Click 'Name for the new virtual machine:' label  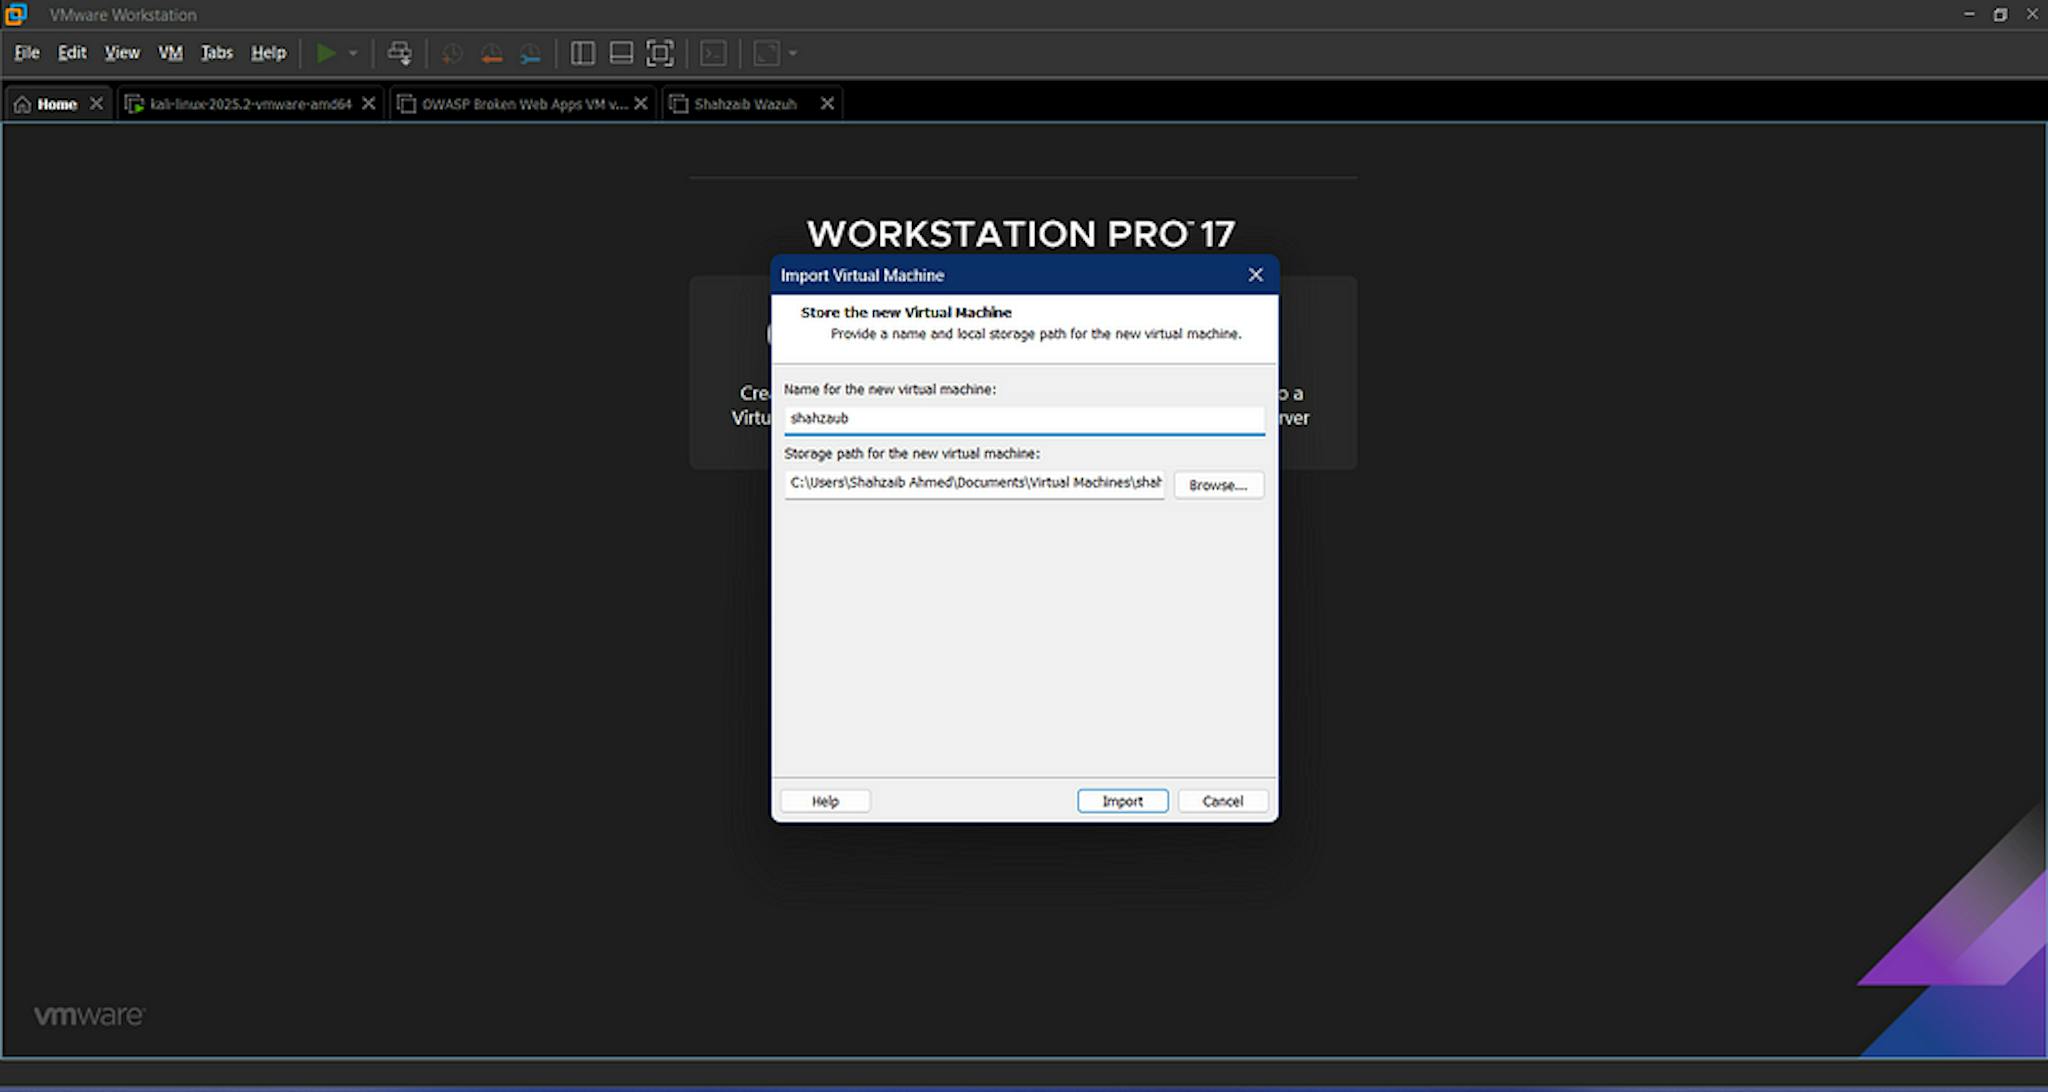890,389
